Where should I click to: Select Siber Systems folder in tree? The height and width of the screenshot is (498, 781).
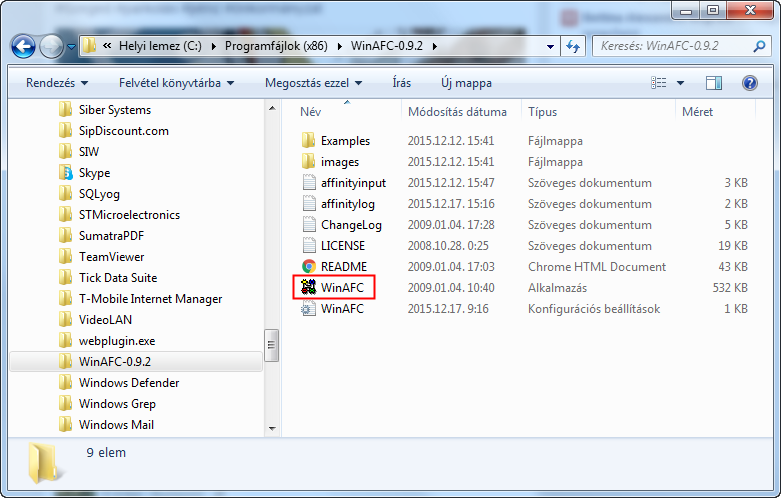[x=115, y=110]
